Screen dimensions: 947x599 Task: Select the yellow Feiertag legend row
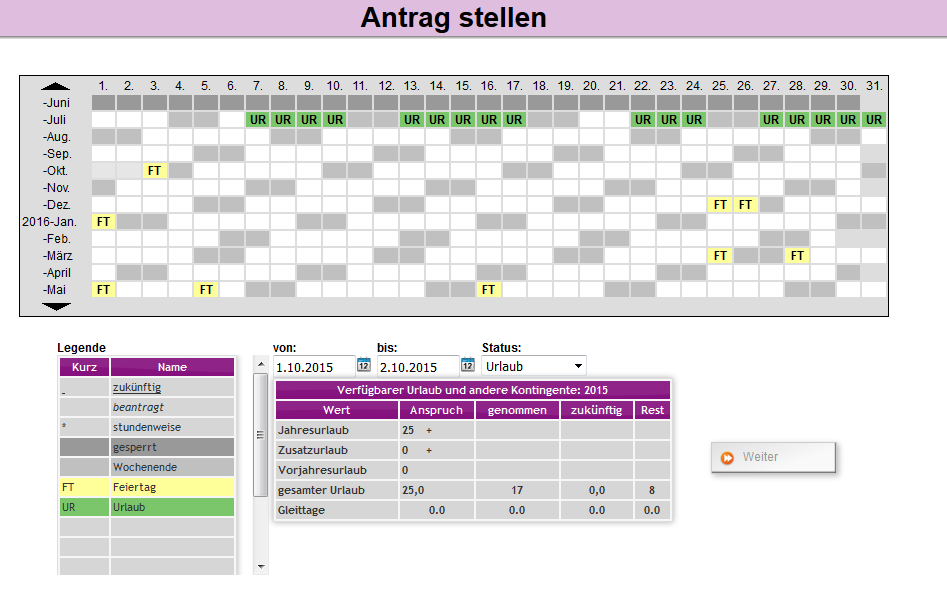click(x=146, y=487)
